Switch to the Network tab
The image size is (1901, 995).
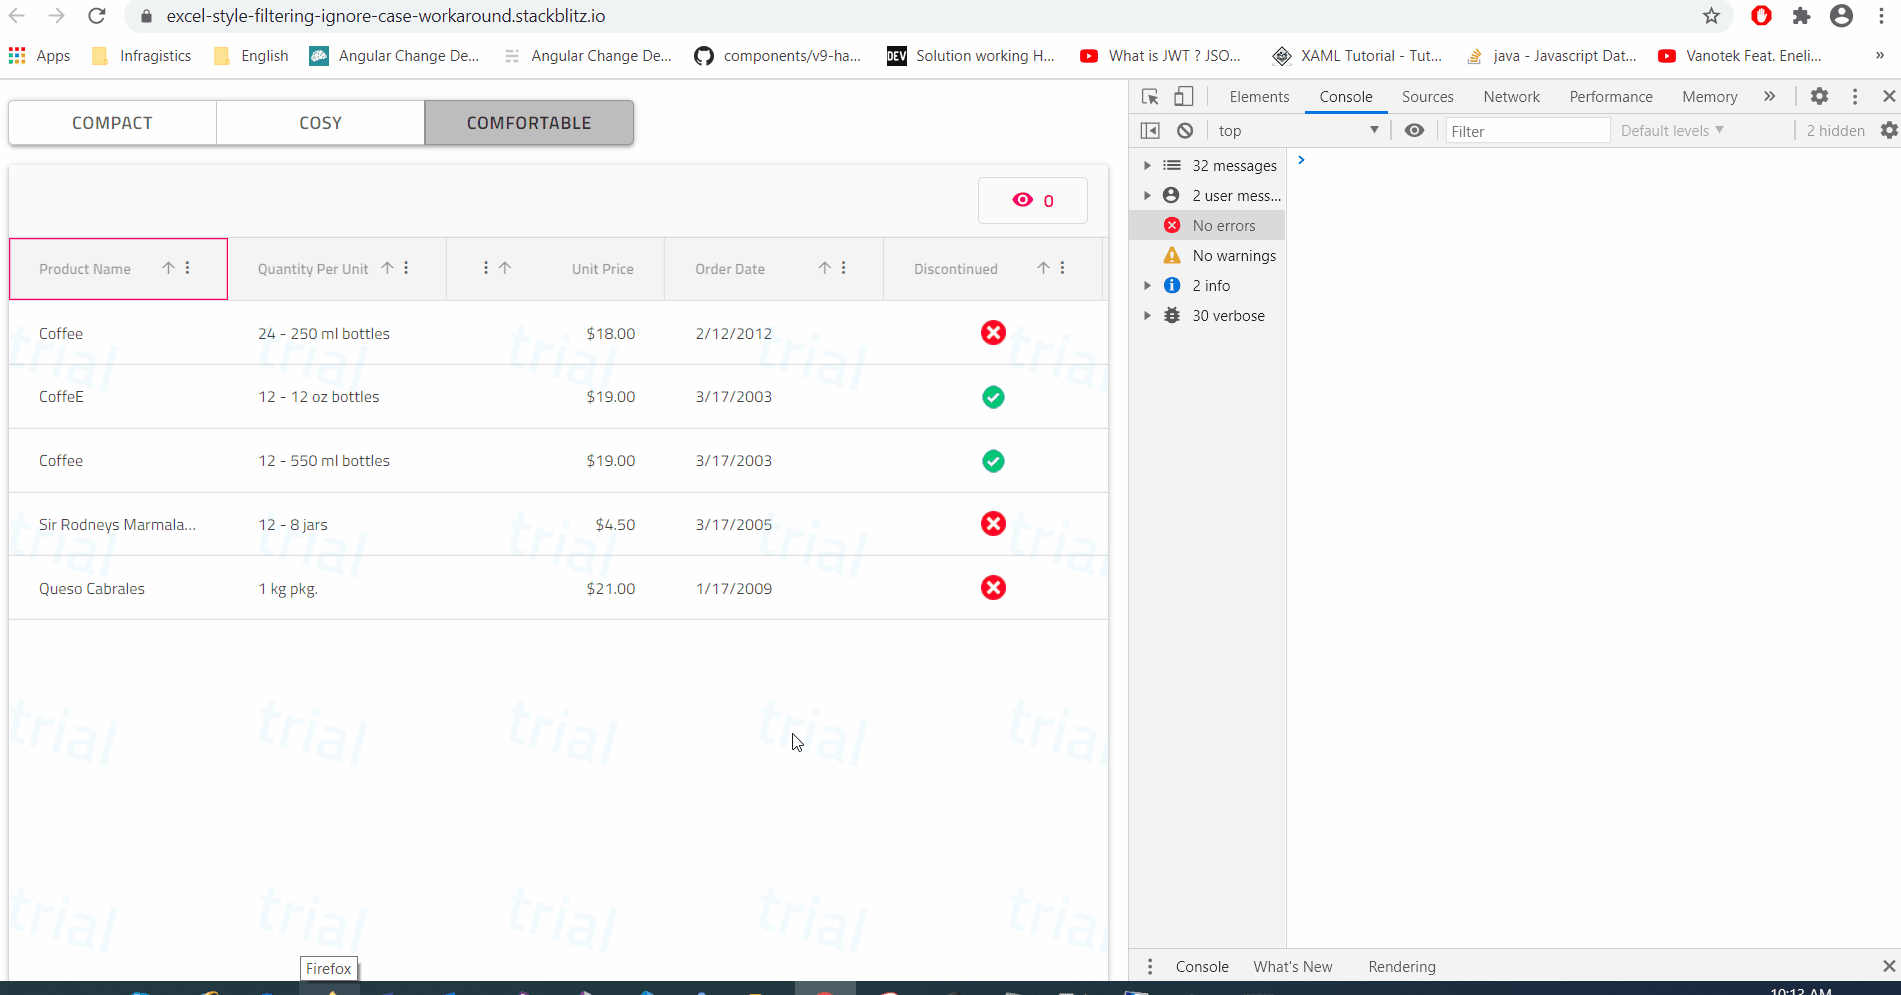pos(1512,97)
